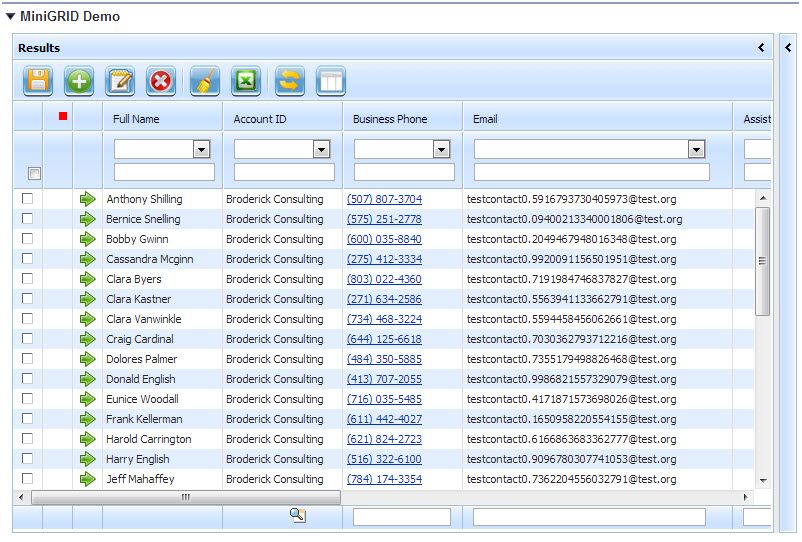
Task: Click phone link (507) 807-3704
Action: [x=384, y=199]
